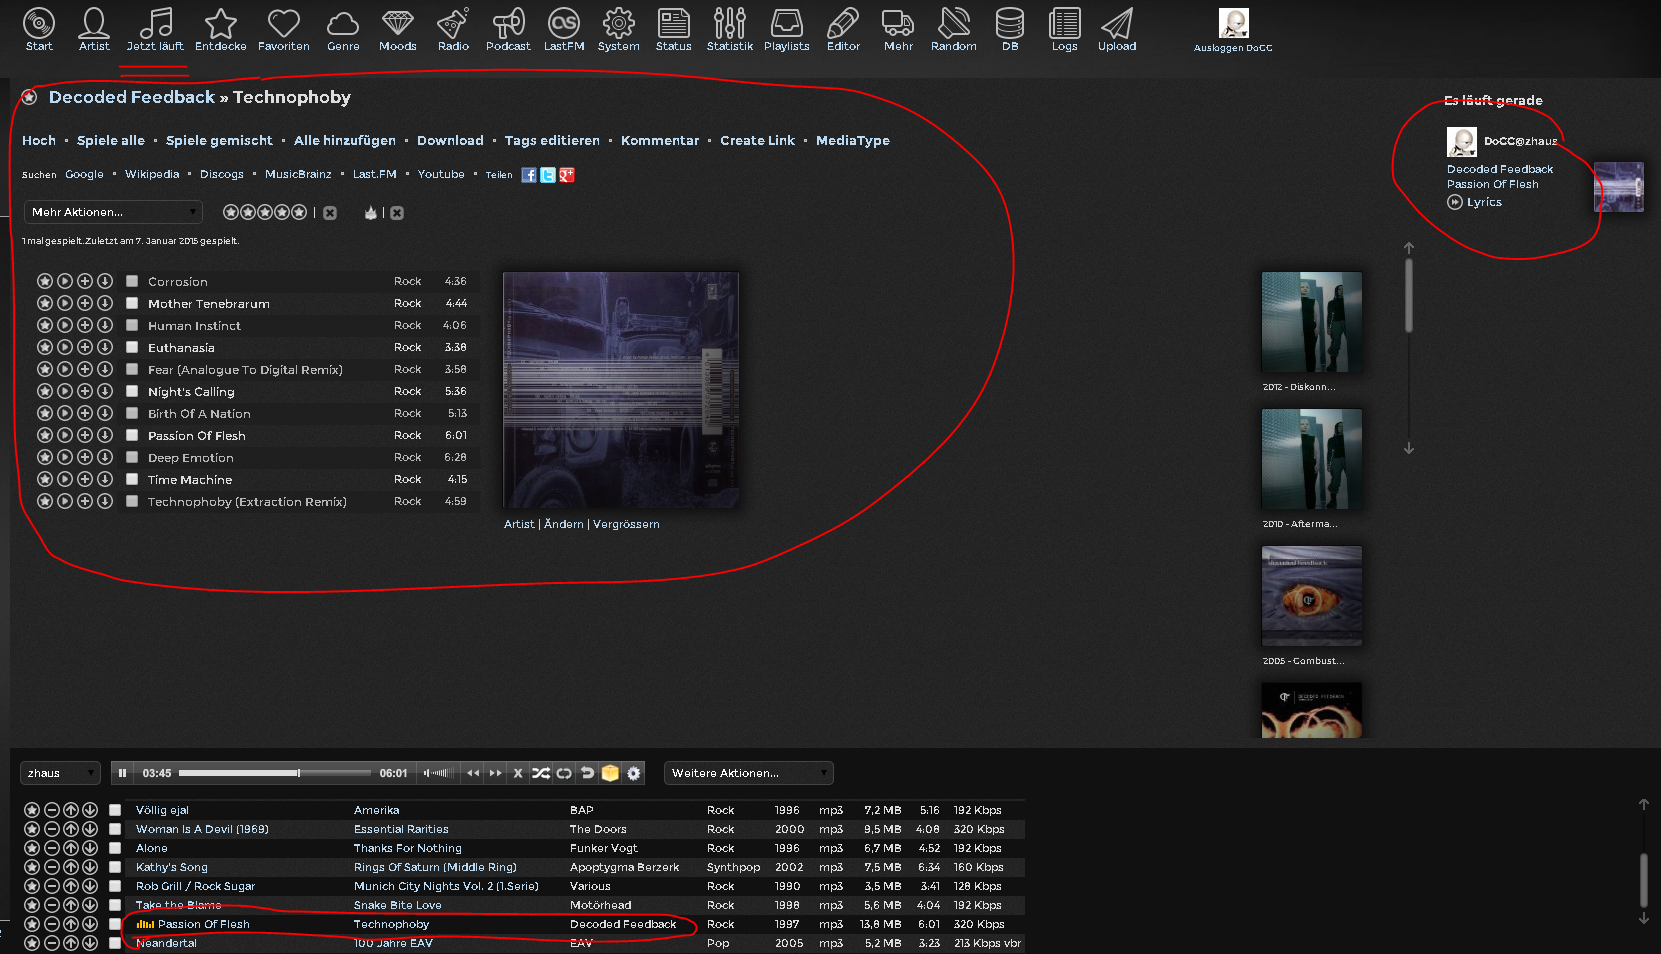Screen dimensions: 1661x954
Task: Go to Playlists in top menu
Action: [786, 29]
